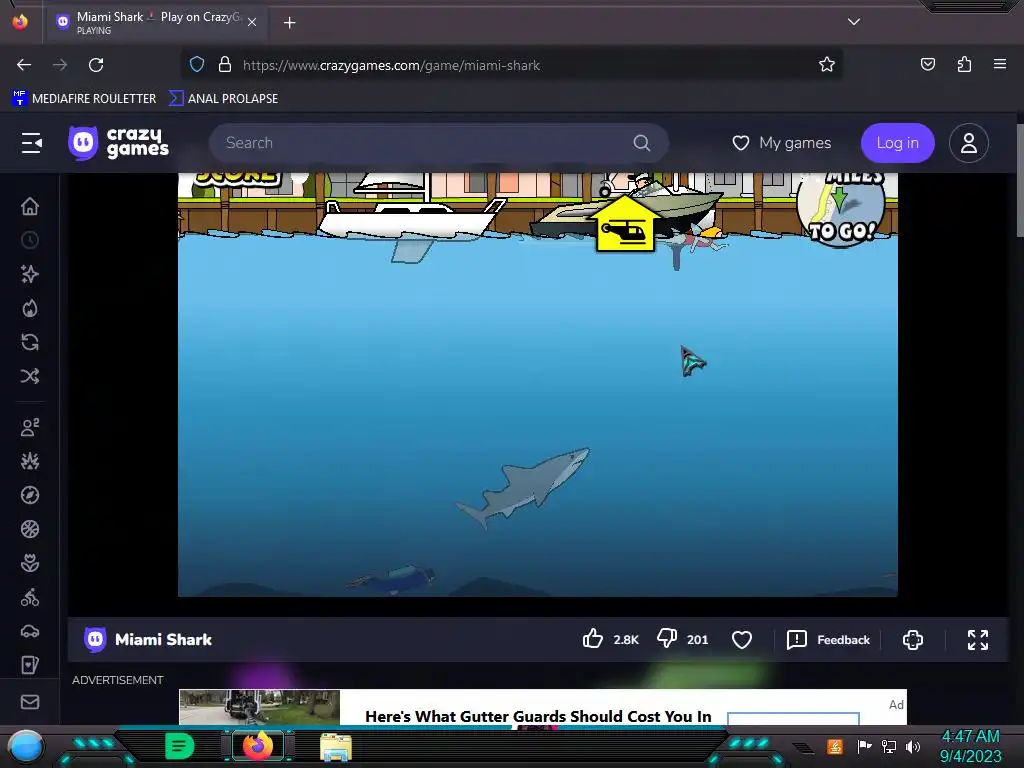
Task: Open Trending flame icon in sidebar
Action: (30, 308)
